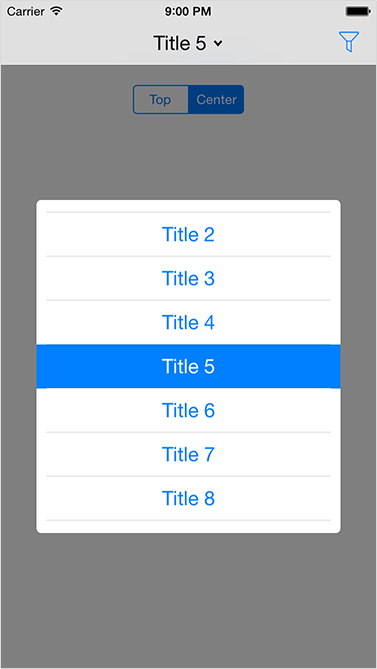Dismiss by tapping dimmed area below list
Viewport: 377px width, 669px height.
pos(188,599)
